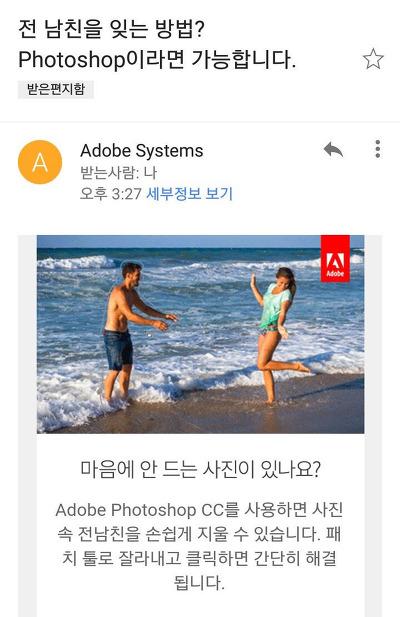Tap the final word 됩니다 in the paragraph
Viewport: 400px width, 617px height.
(199, 583)
